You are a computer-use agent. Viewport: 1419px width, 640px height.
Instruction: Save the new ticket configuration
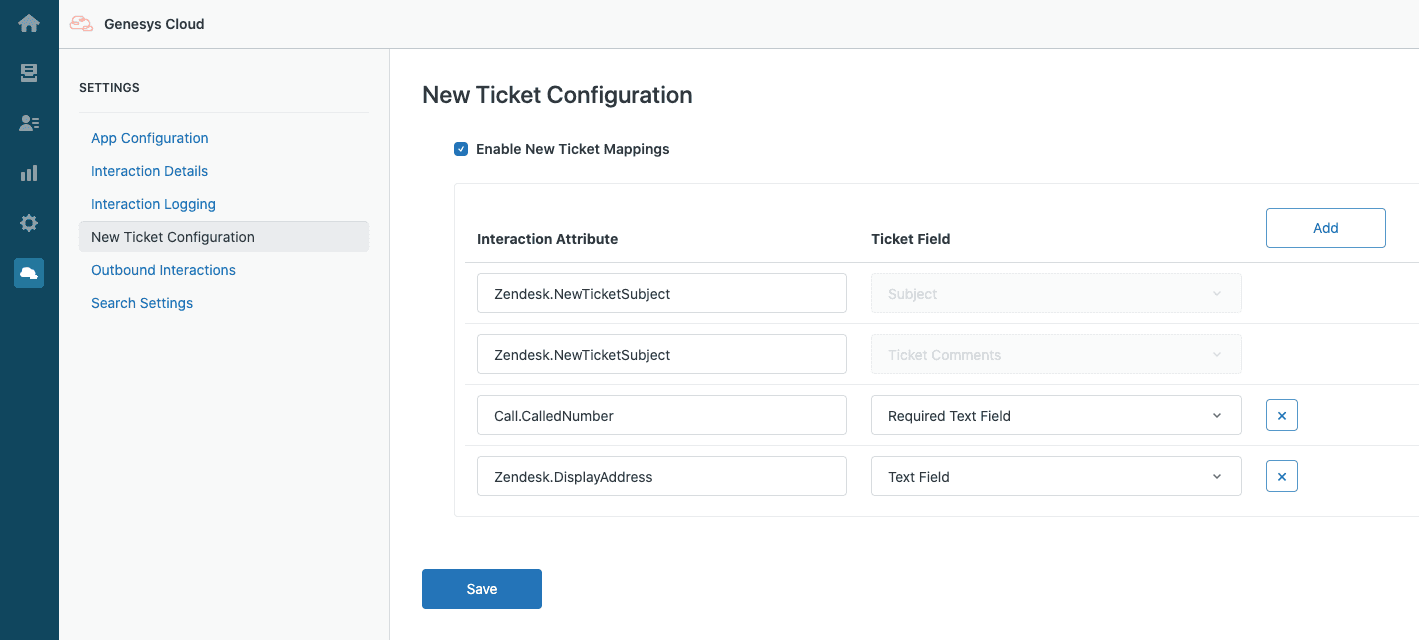(x=481, y=588)
